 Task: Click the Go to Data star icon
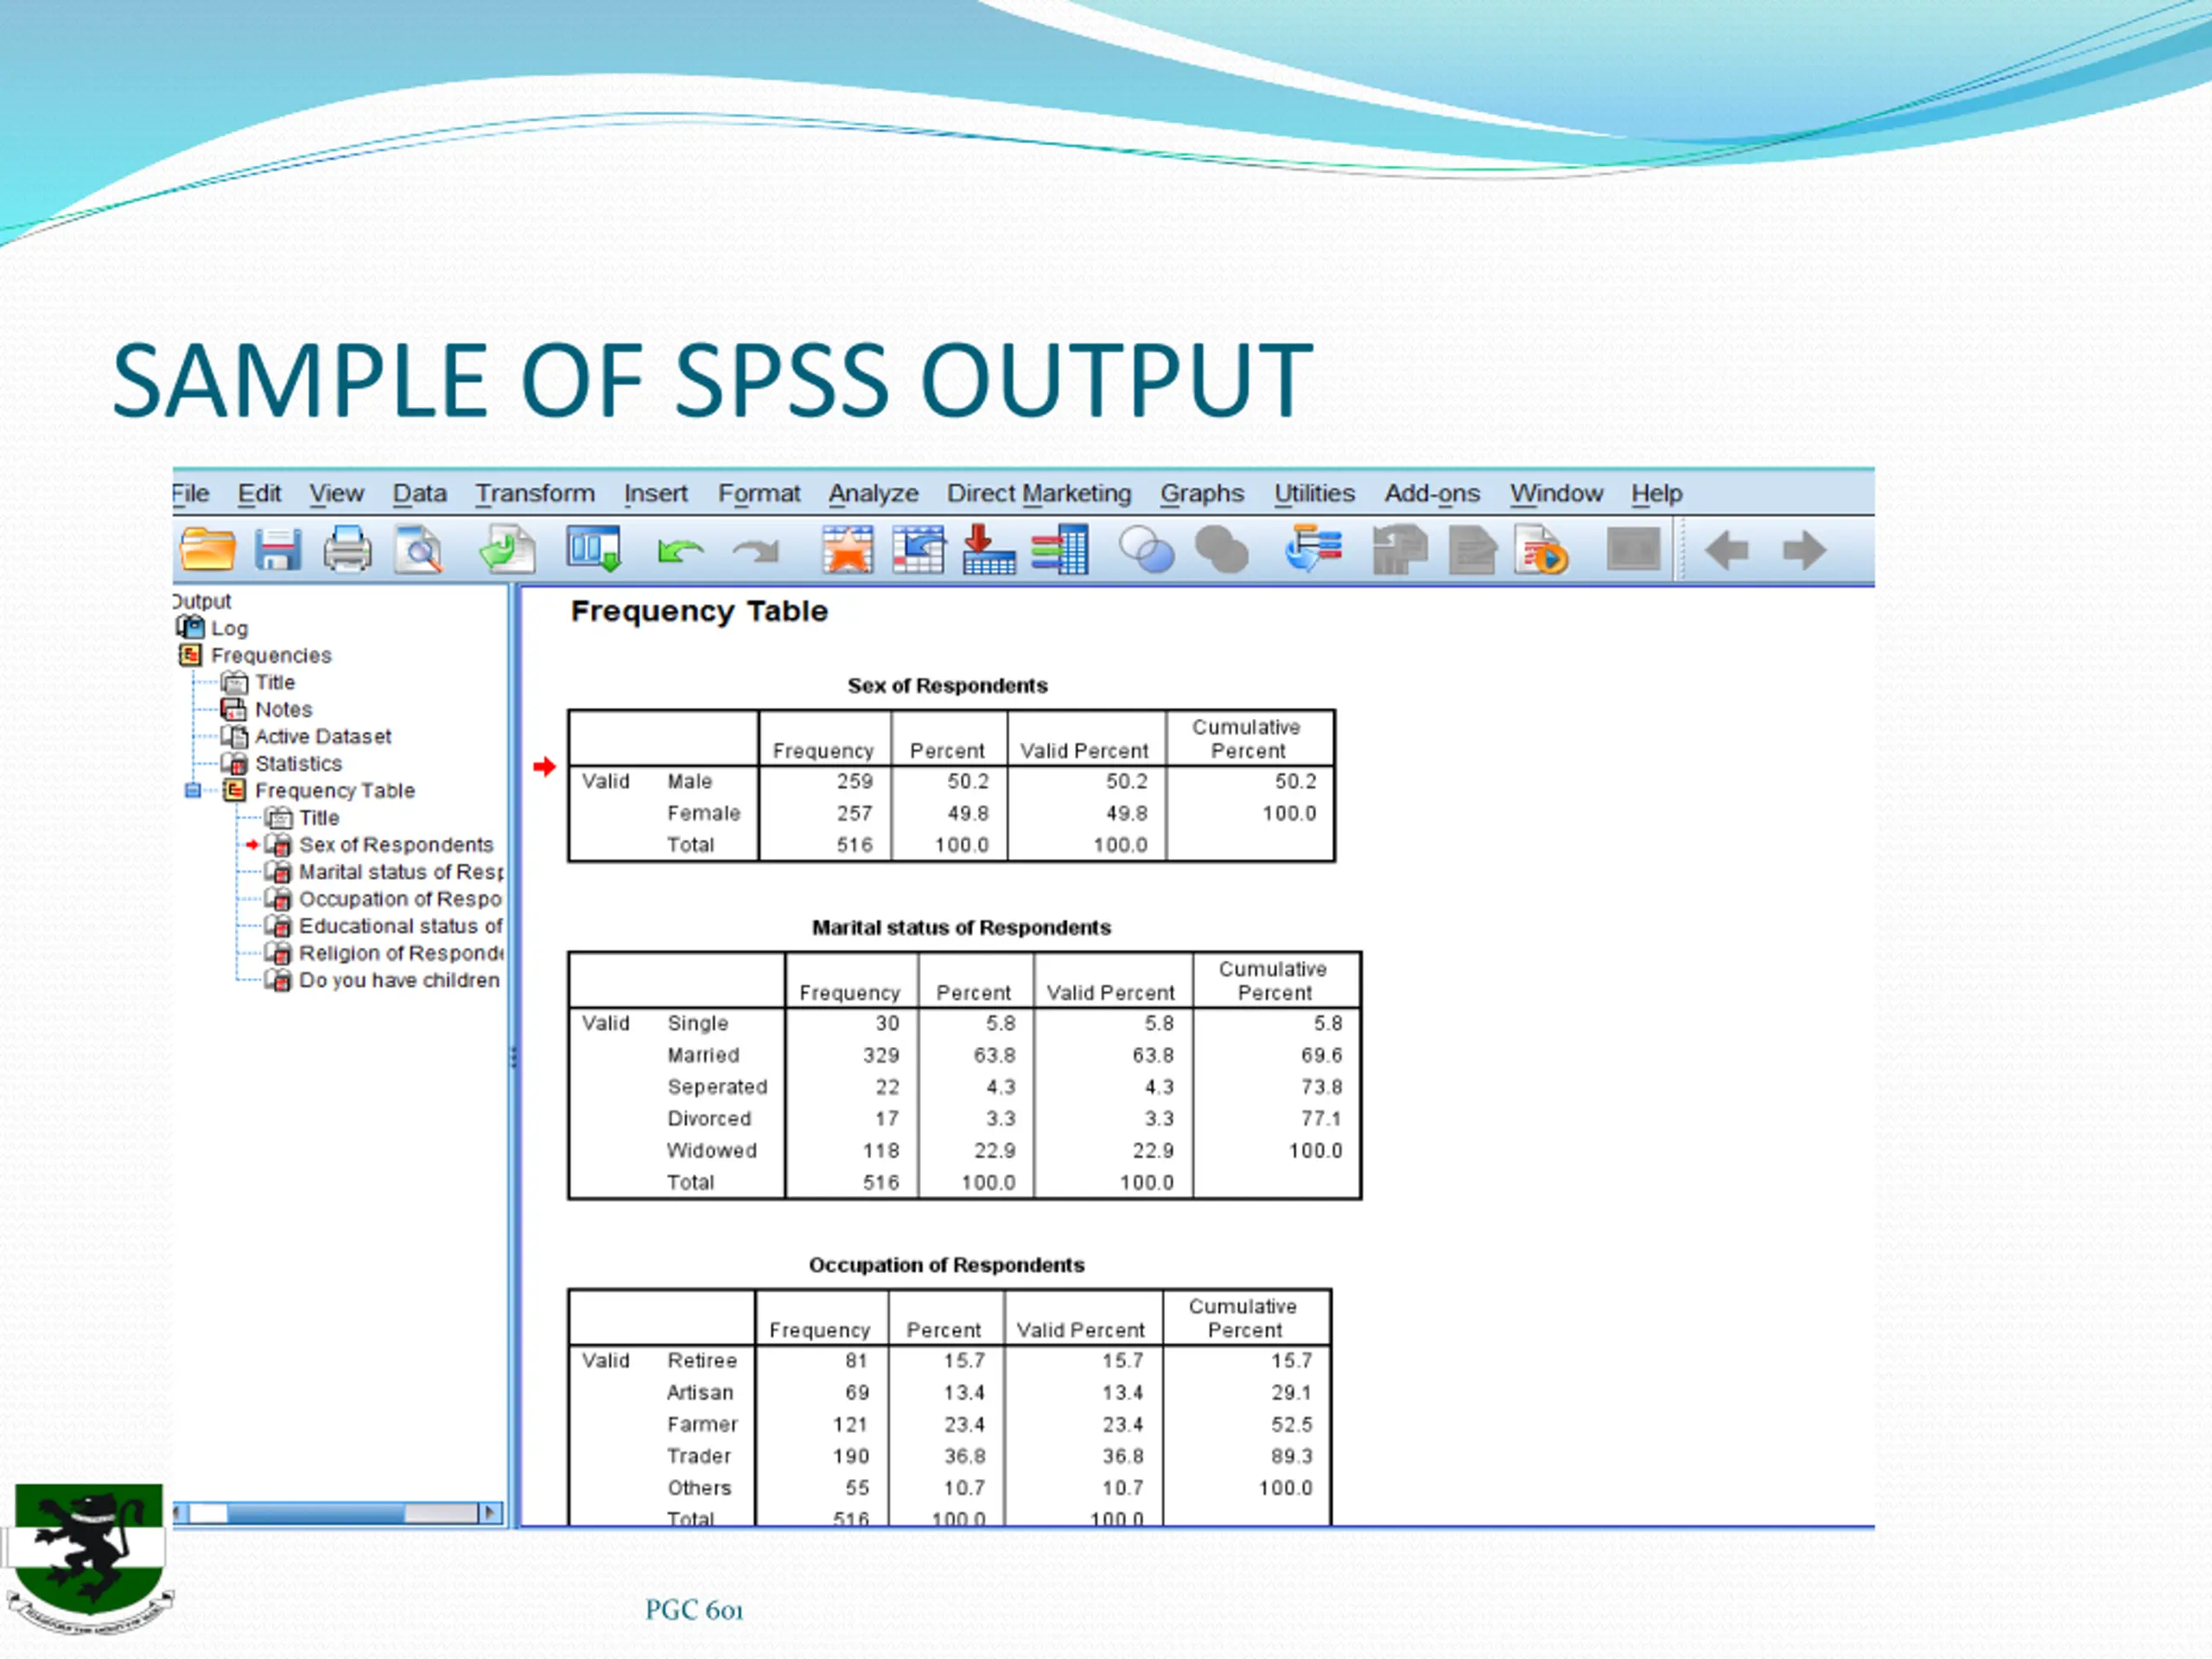pyautogui.click(x=847, y=550)
